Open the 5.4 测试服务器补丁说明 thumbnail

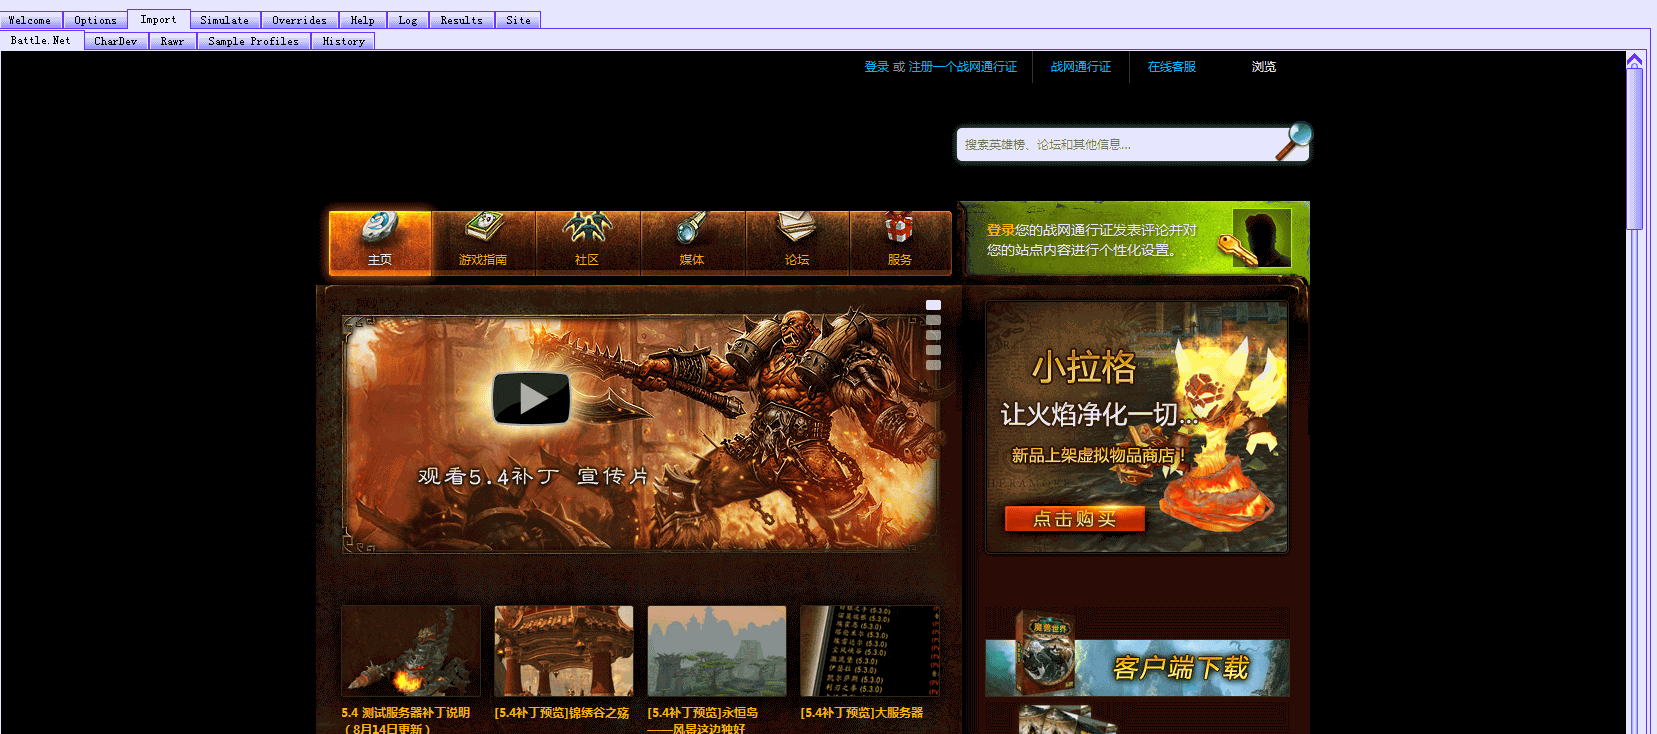pos(411,650)
